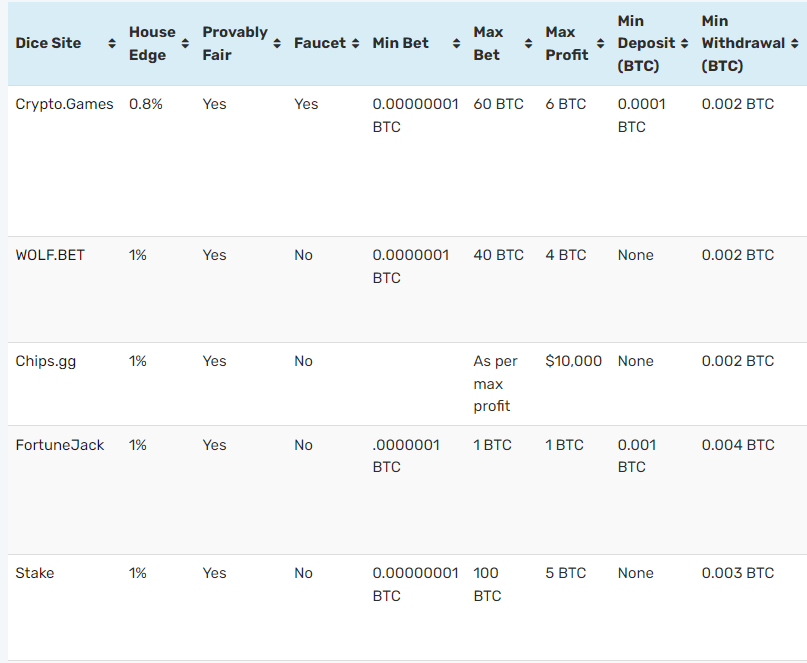
Task: Click Min Bet sort arrows
Action: 457,44
